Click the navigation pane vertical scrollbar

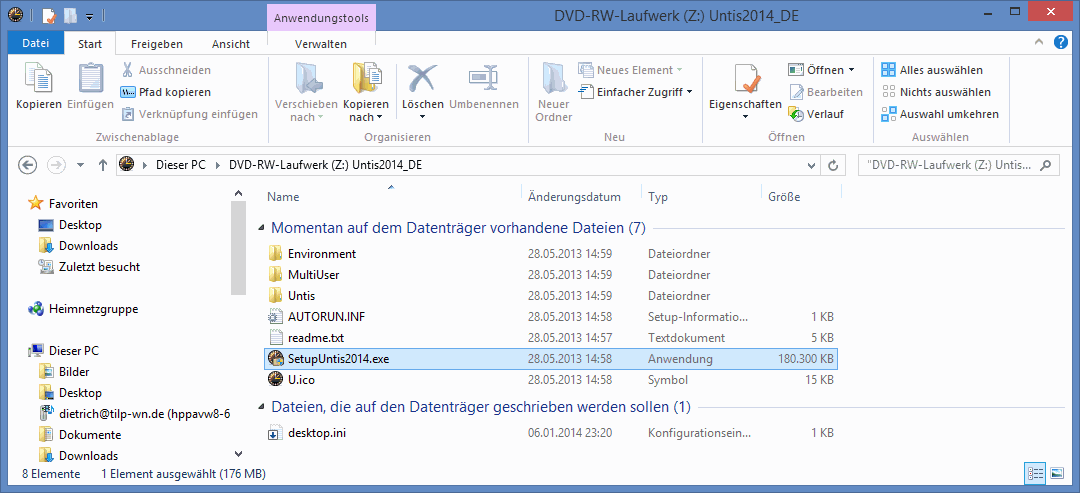point(238,250)
